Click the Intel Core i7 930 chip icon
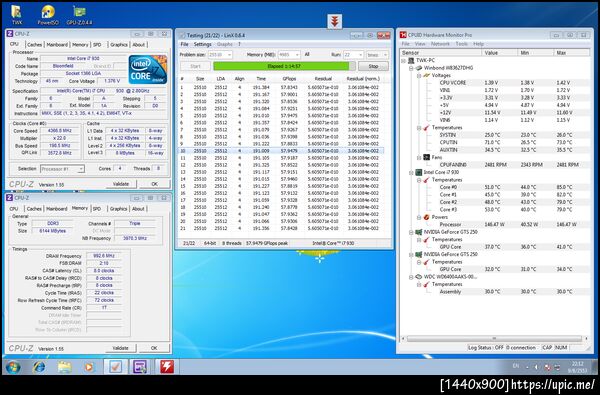Viewport: 600px width, 395px height. click(419, 172)
